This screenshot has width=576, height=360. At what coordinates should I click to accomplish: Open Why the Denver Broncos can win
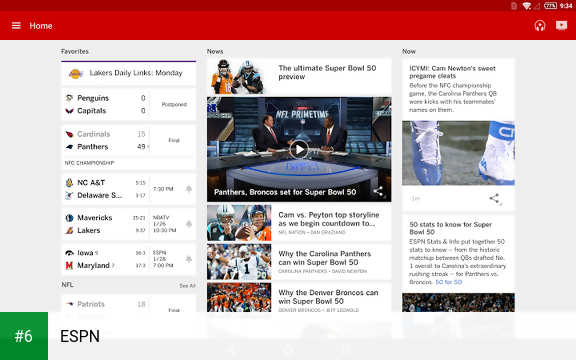(299, 298)
